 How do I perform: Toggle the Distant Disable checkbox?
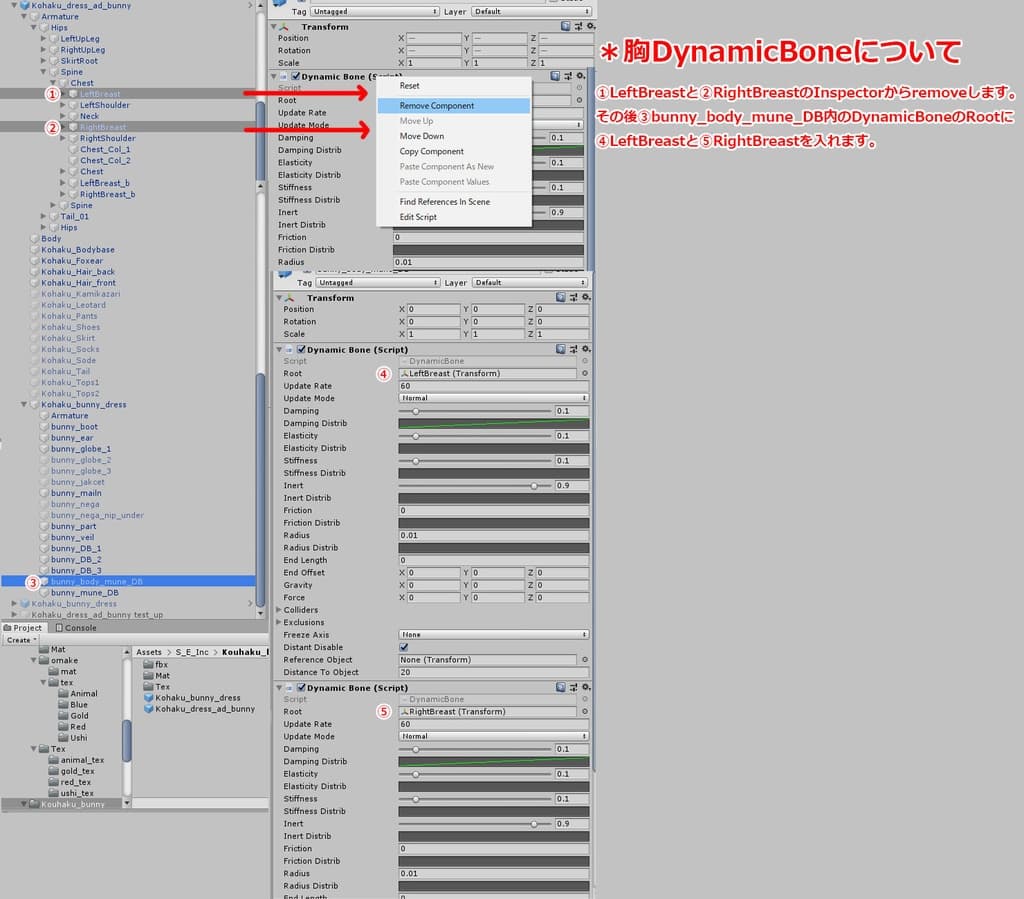coord(404,647)
